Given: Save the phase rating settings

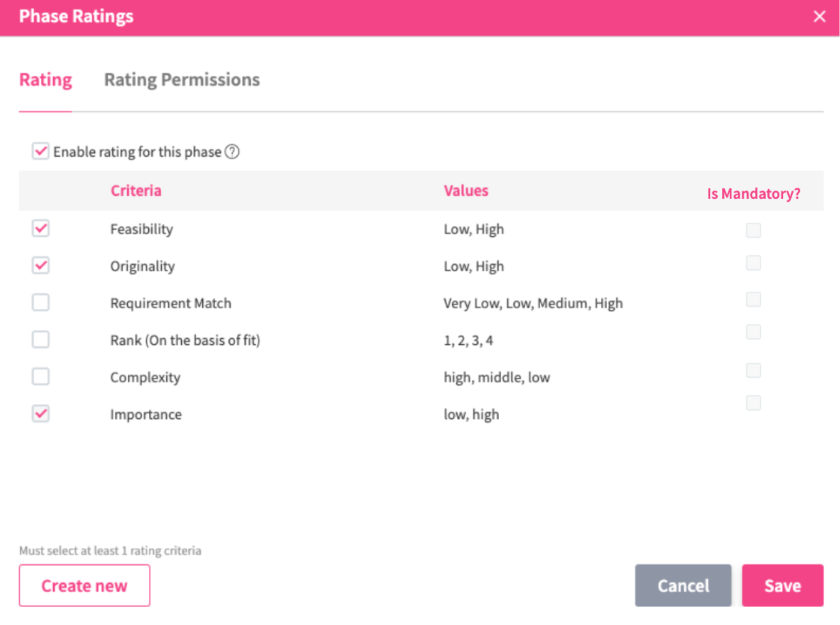Looking at the screenshot, I should [782, 586].
